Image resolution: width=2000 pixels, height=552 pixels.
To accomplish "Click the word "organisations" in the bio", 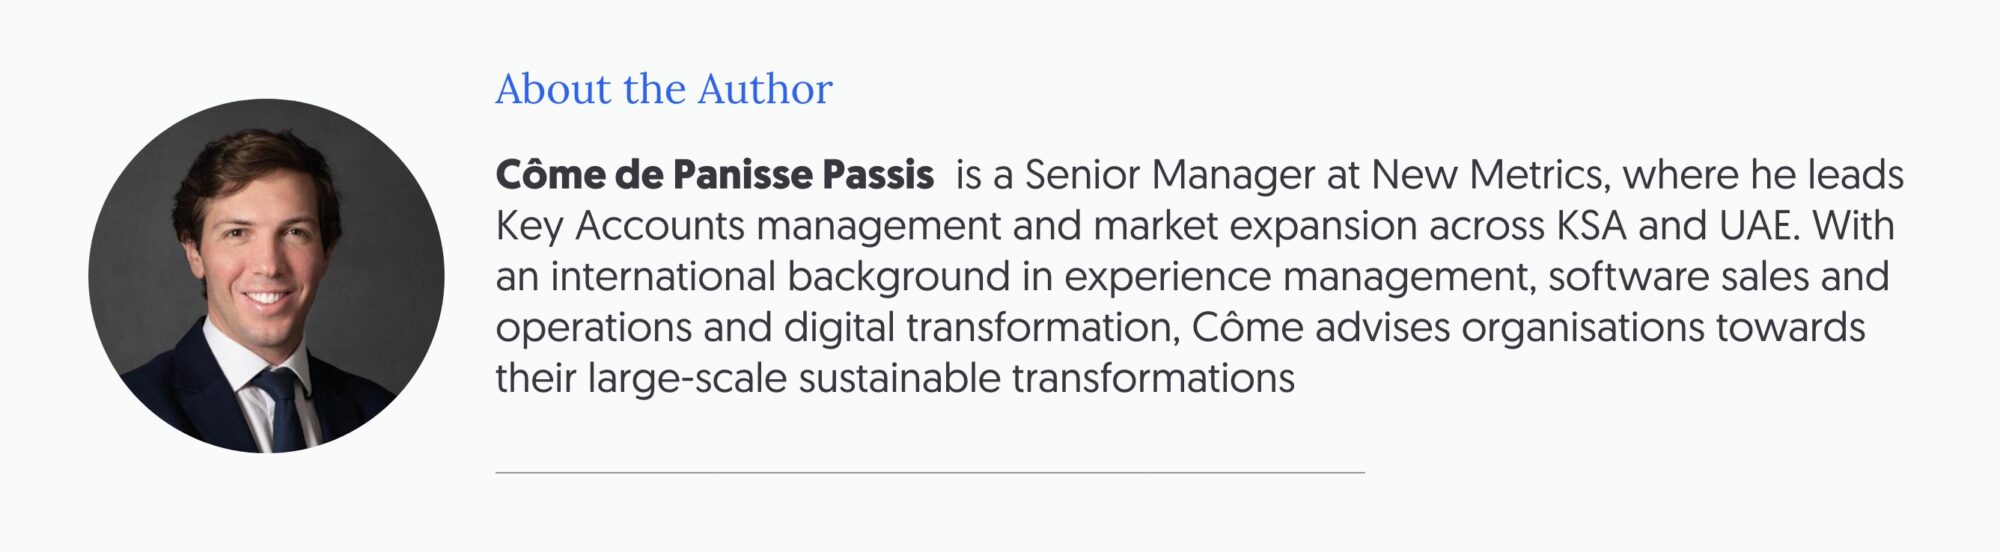I will pos(1583,328).
